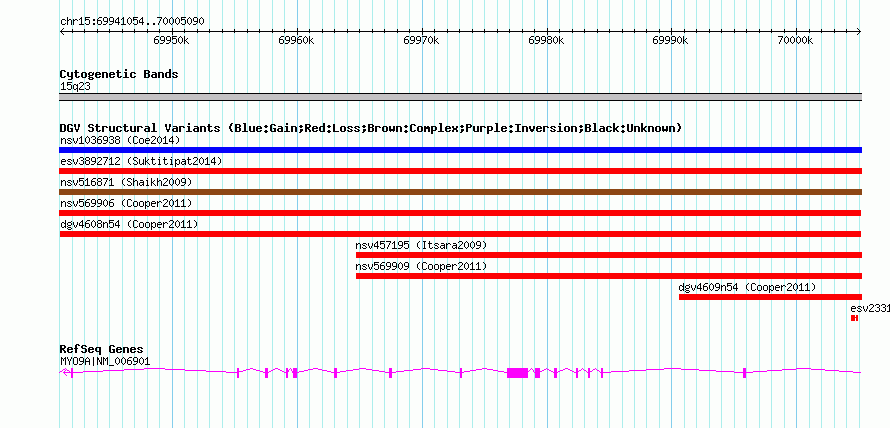The image size is (890, 428).
Task: Select the red loss bar for dgv4608n54
Action: click(x=460, y=234)
